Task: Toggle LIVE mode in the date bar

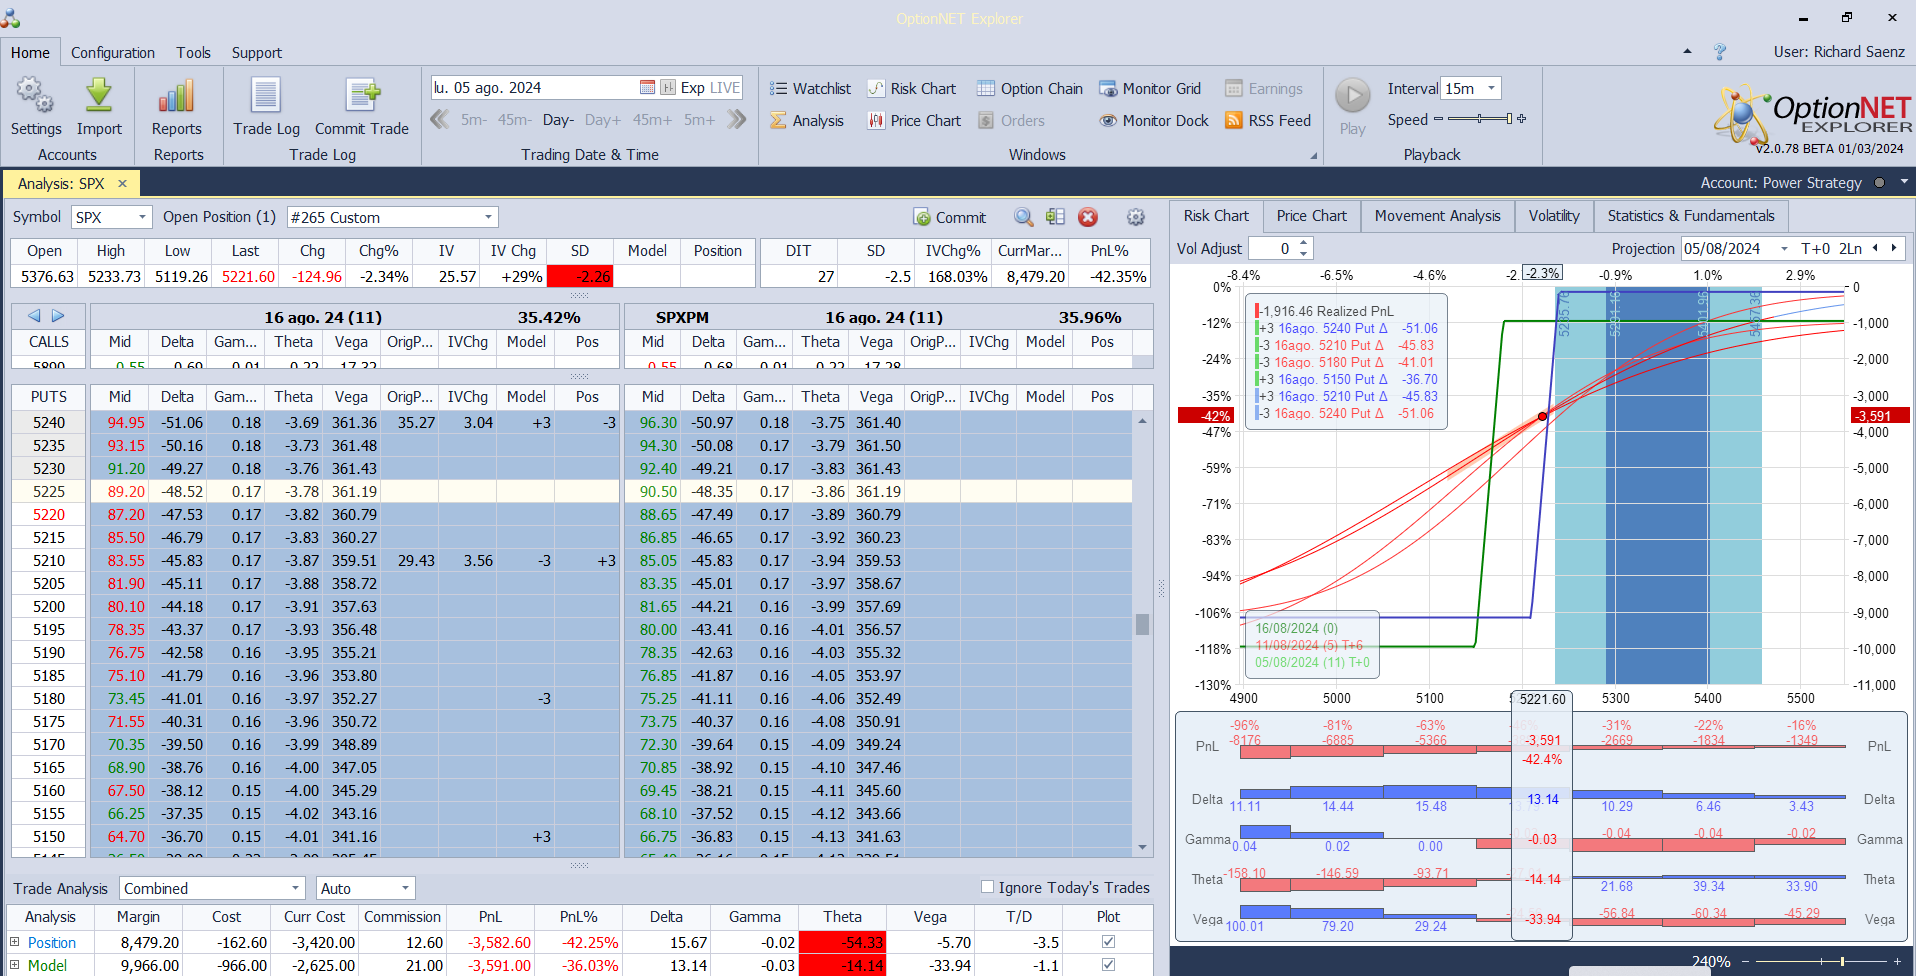Action: tap(724, 88)
